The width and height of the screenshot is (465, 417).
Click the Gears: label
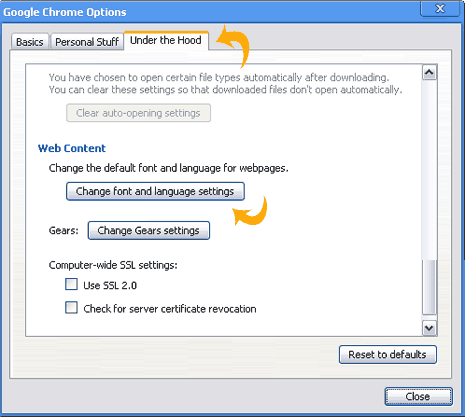(63, 230)
